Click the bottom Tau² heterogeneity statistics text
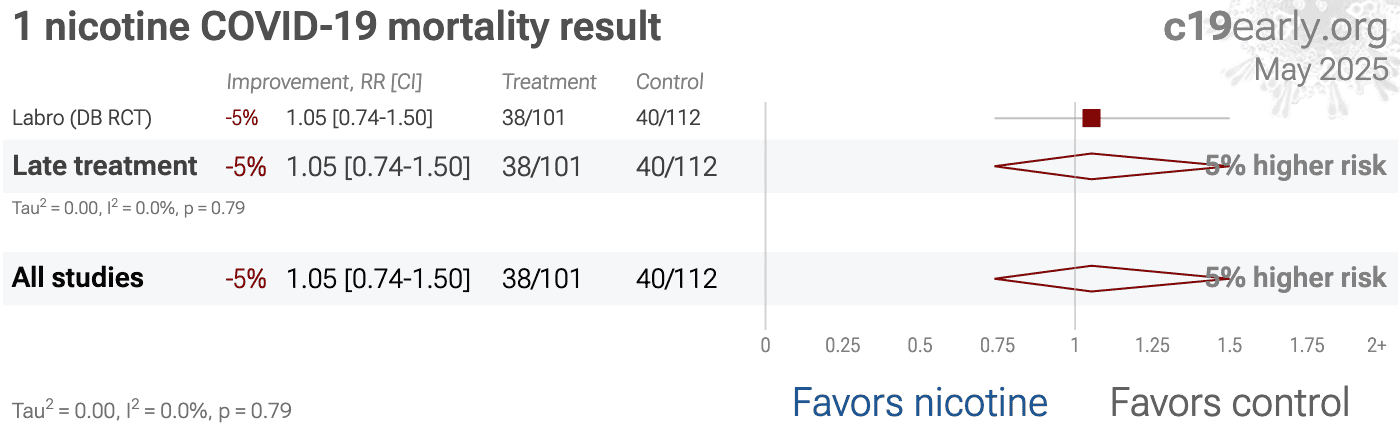The image size is (1400, 429). [x=152, y=410]
